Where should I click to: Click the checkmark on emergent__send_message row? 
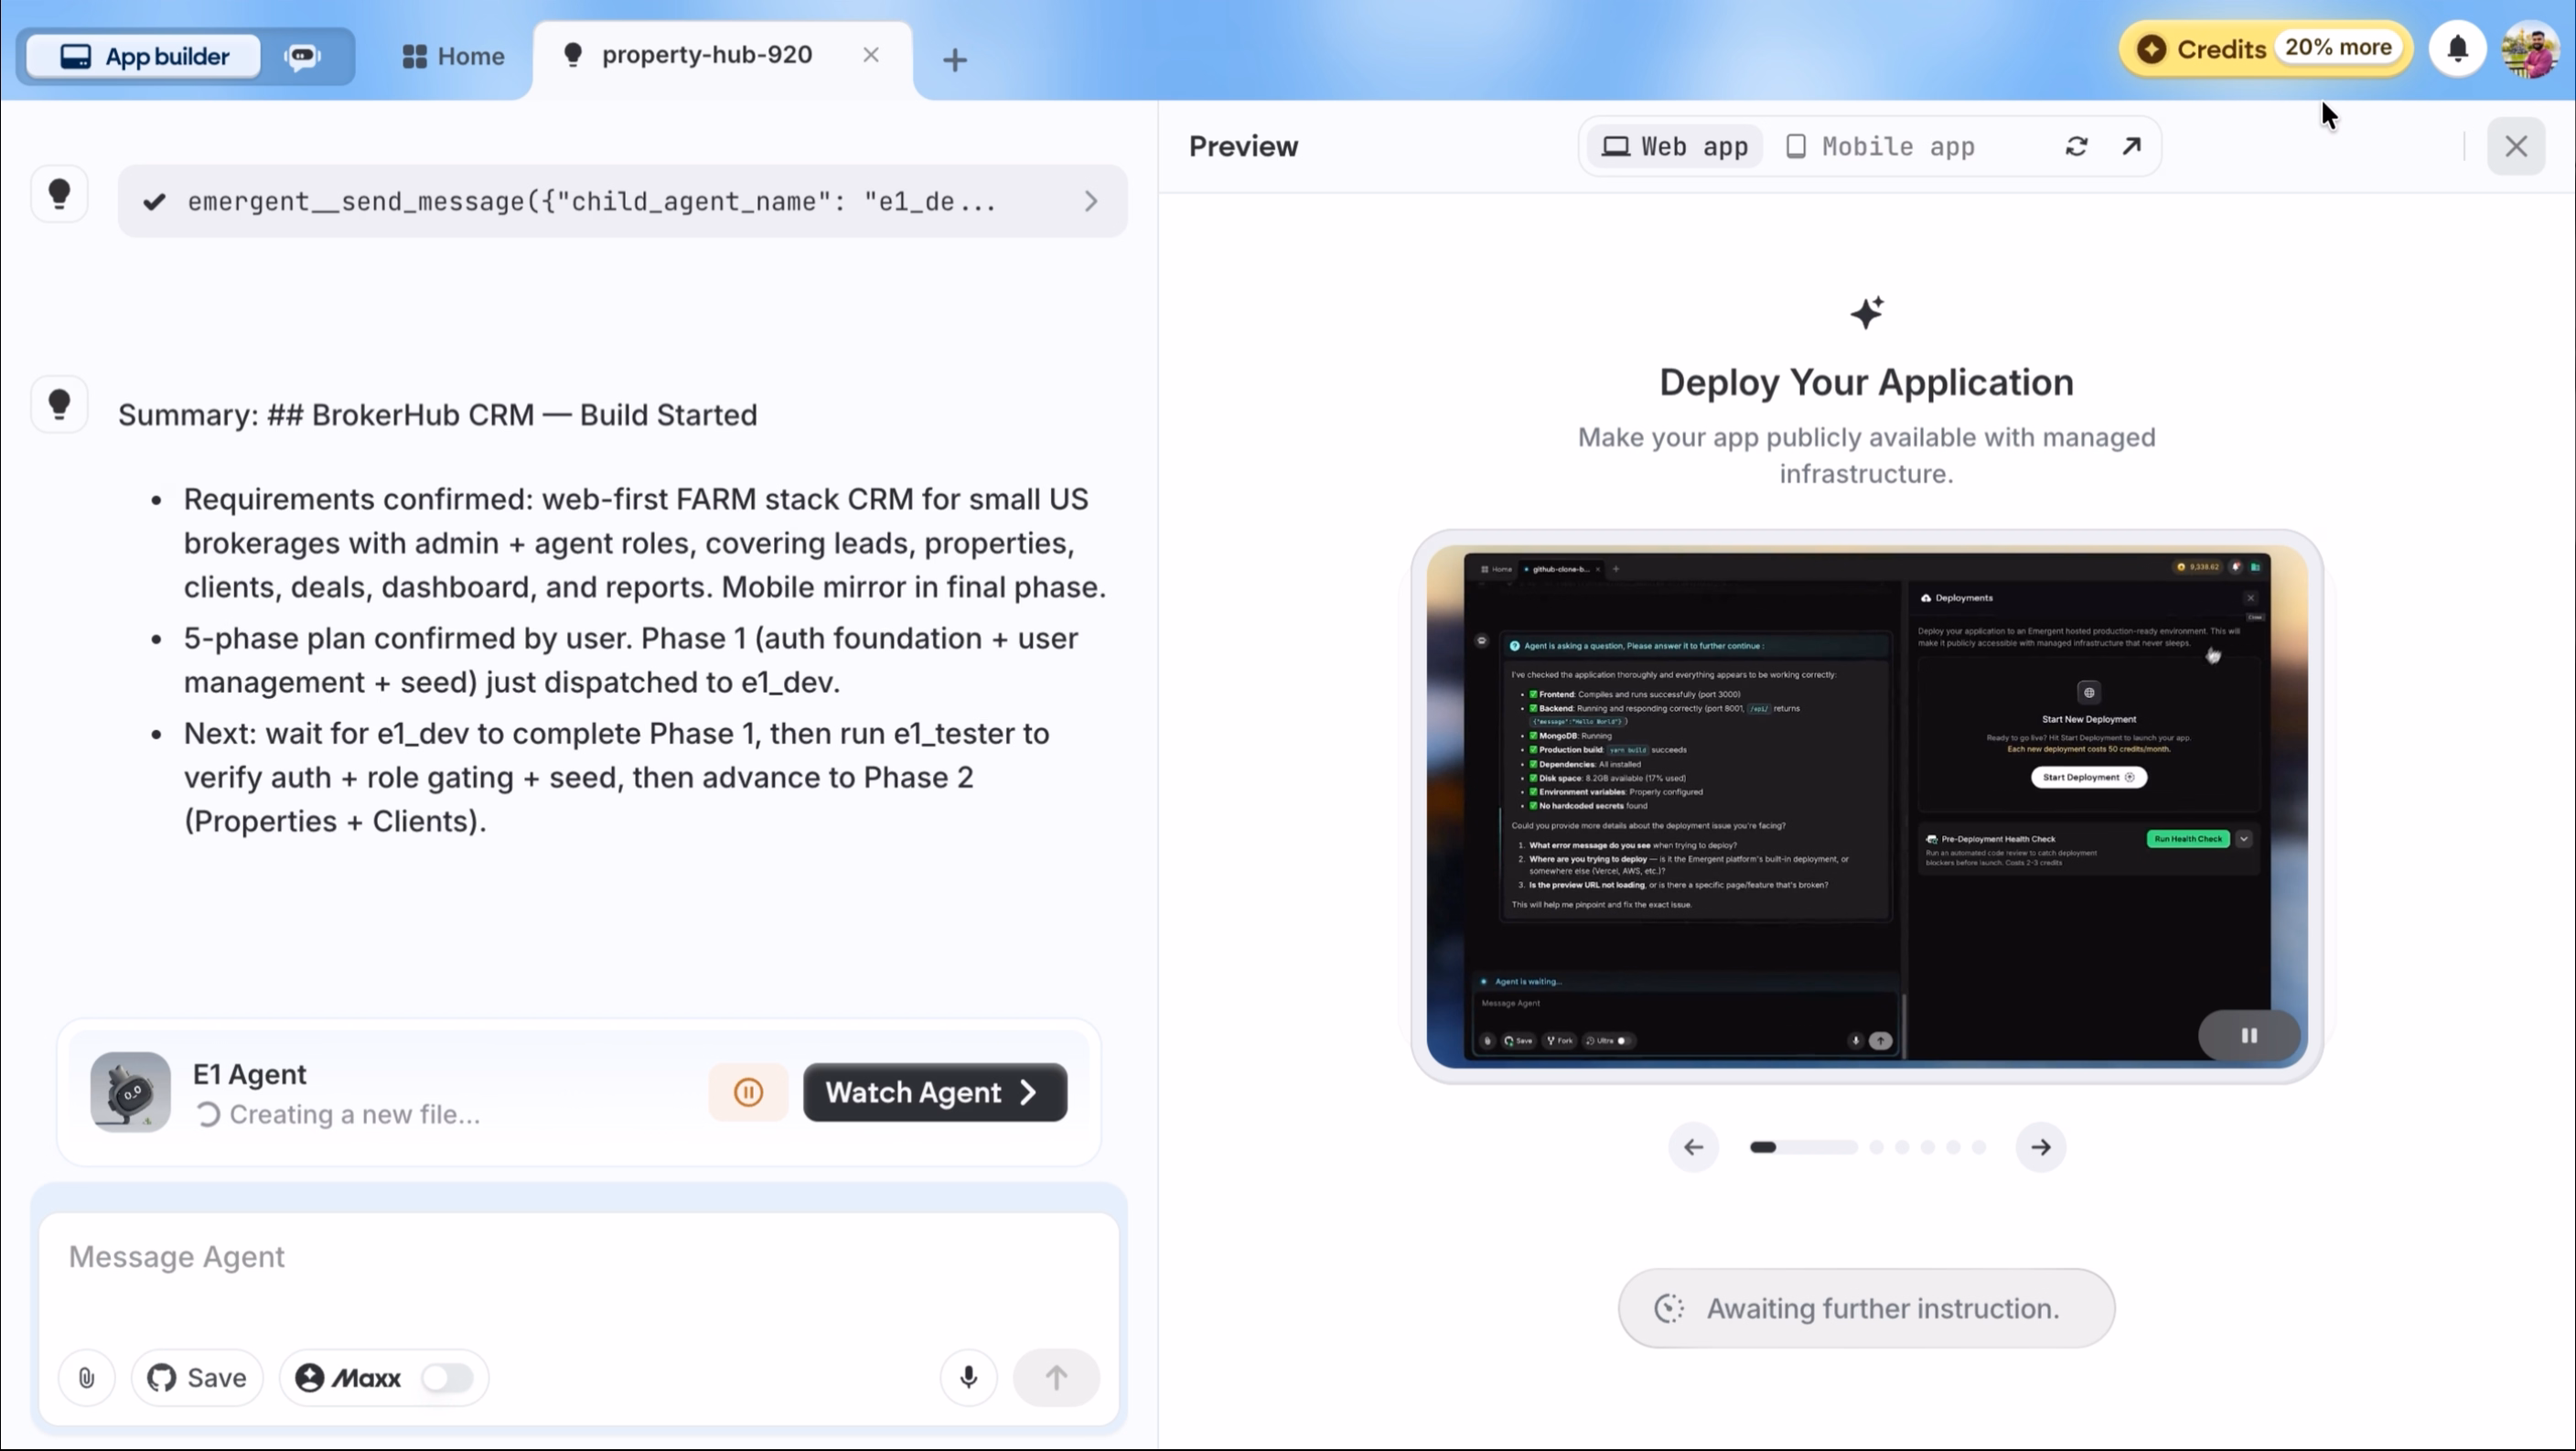pos(154,202)
